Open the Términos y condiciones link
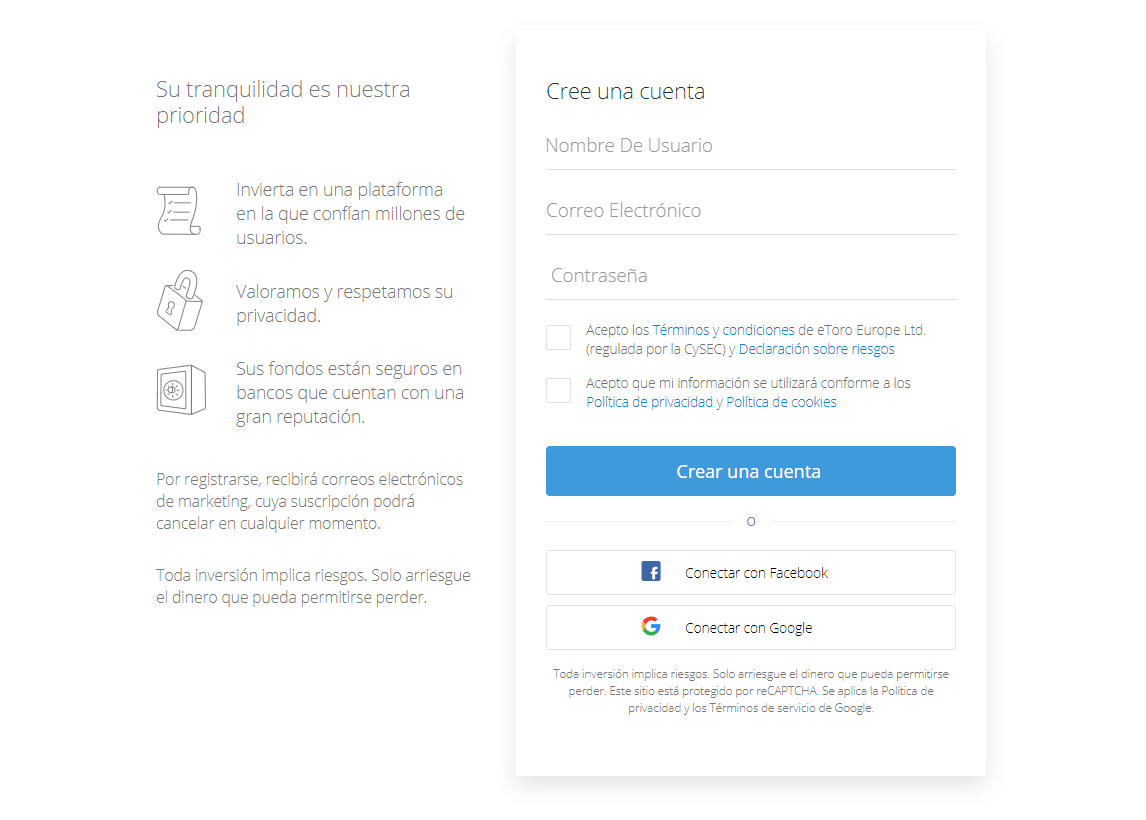The height and width of the screenshot is (820, 1146). 723,330
